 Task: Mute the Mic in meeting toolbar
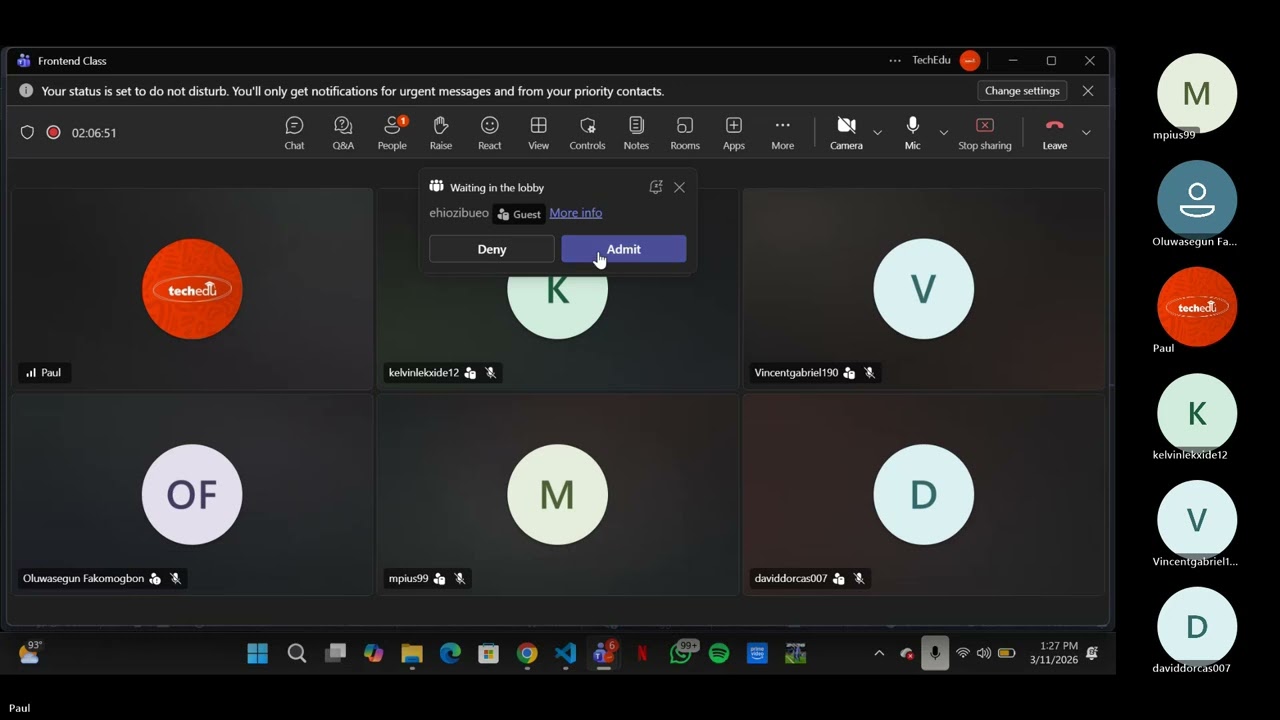pyautogui.click(x=912, y=133)
